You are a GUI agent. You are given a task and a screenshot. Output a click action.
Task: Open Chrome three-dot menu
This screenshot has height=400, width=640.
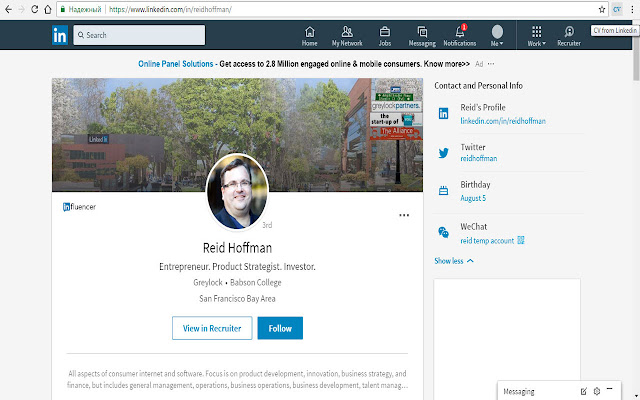point(632,9)
